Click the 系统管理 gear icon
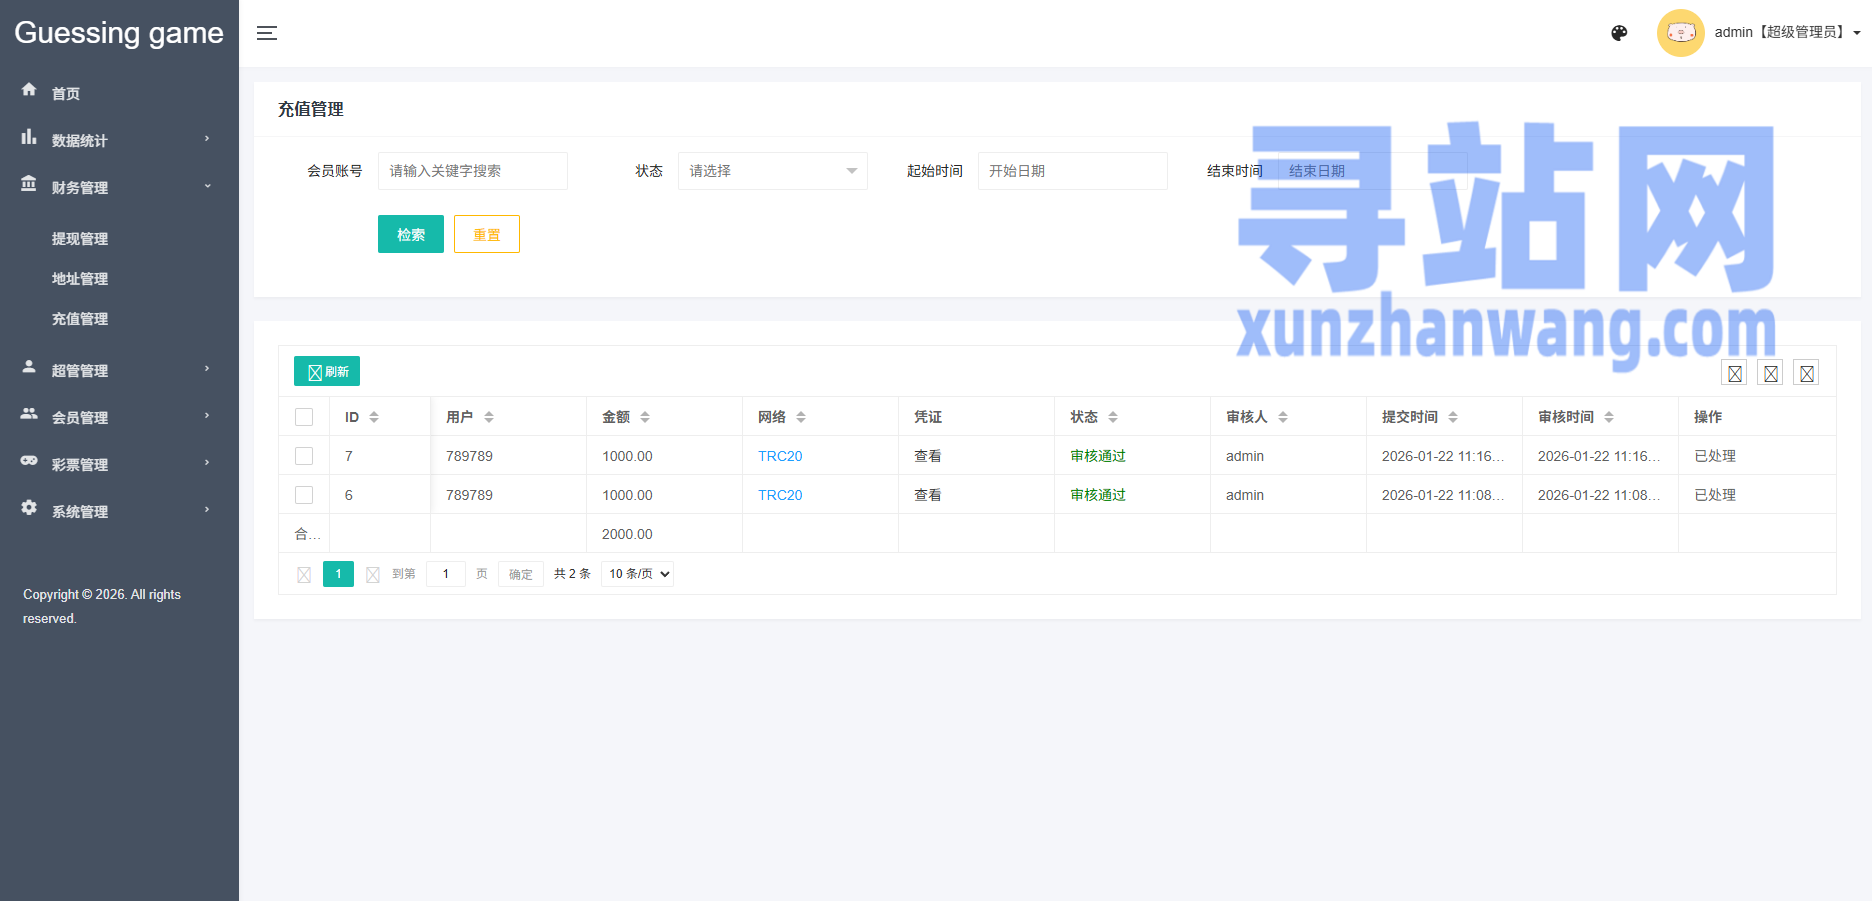The height and width of the screenshot is (901, 1872). tap(29, 508)
